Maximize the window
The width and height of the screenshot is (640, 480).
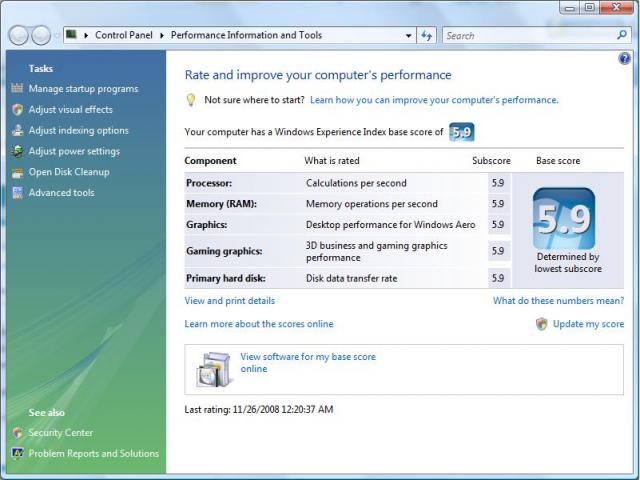tap(590, 7)
